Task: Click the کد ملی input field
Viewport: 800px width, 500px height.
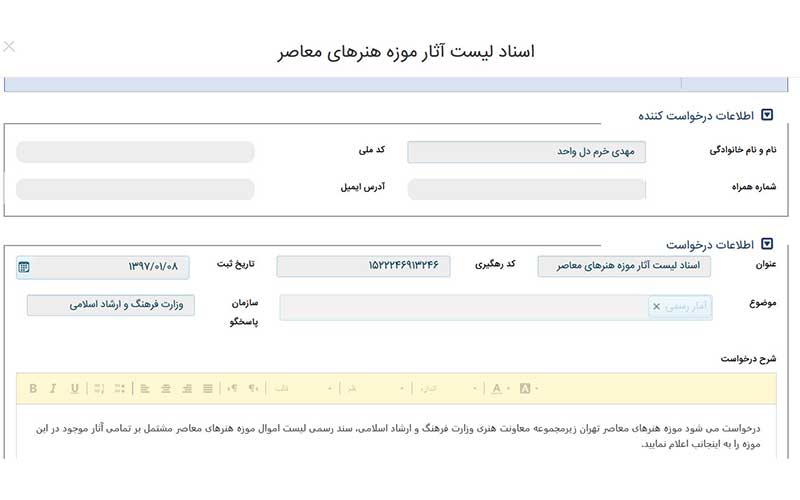Action: pyautogui.click(x=135, y=152)
